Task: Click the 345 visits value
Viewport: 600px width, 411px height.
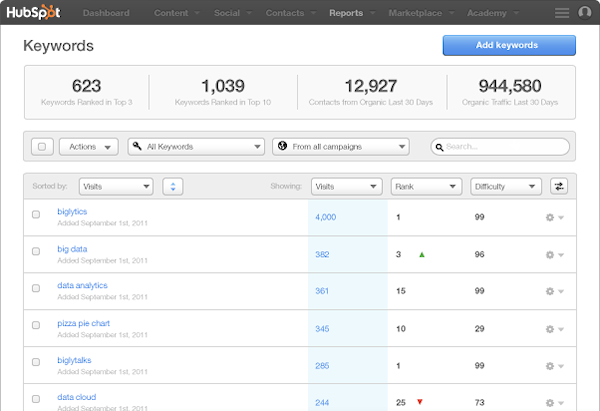Action: point(322,329)
